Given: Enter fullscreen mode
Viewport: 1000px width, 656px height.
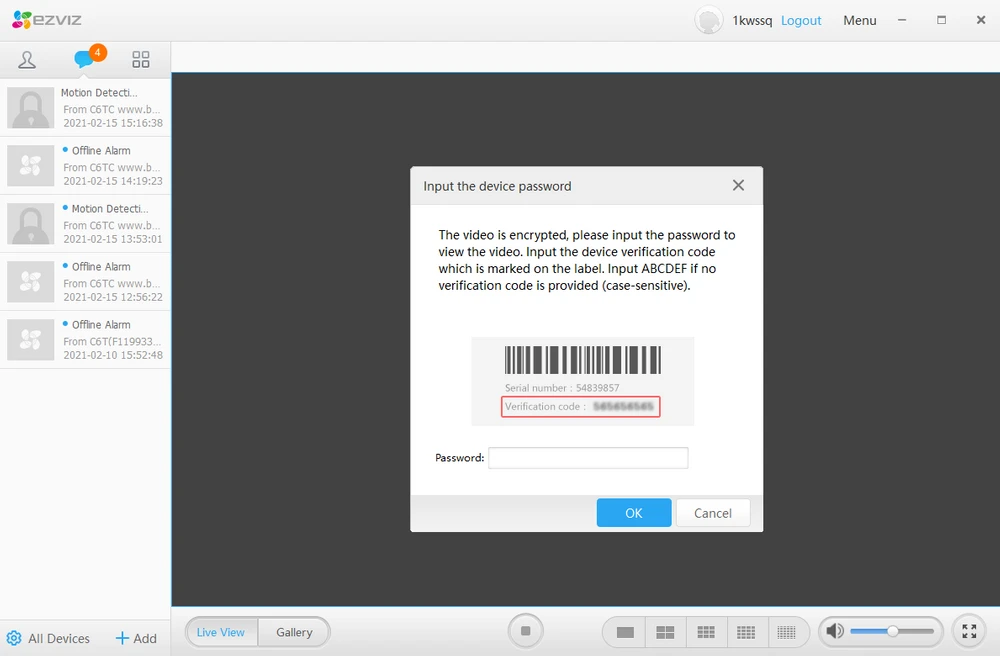Looking at the screenshot, I should 968,631.
